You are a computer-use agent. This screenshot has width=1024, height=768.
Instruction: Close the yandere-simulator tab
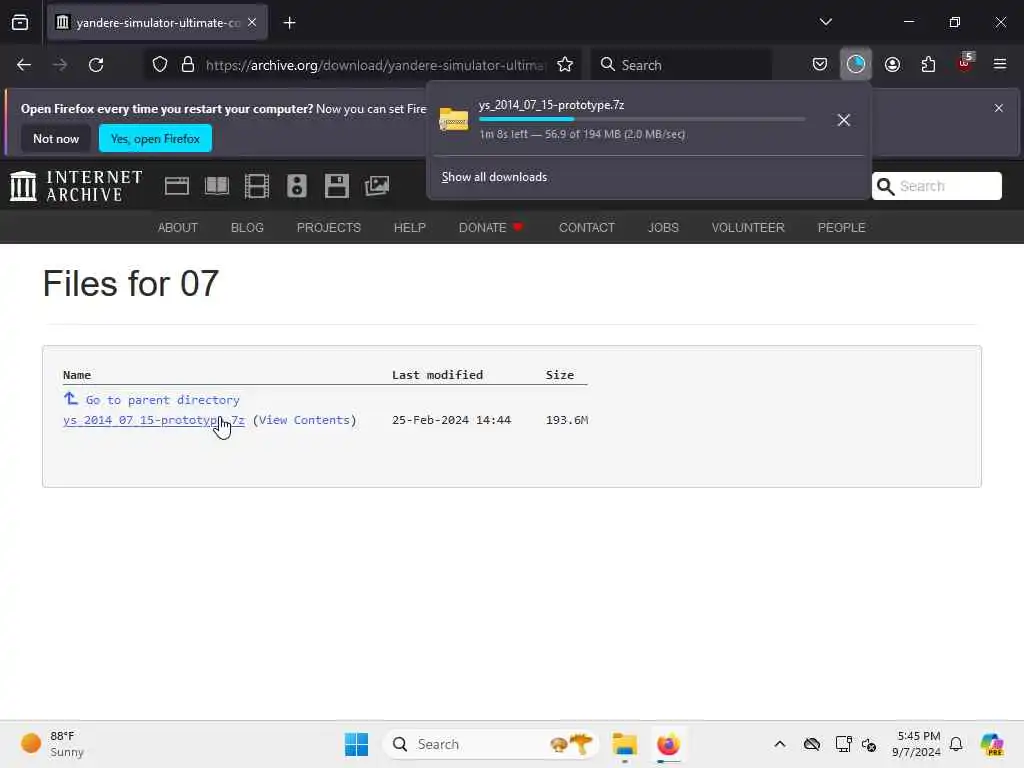(x=252, y=22)
